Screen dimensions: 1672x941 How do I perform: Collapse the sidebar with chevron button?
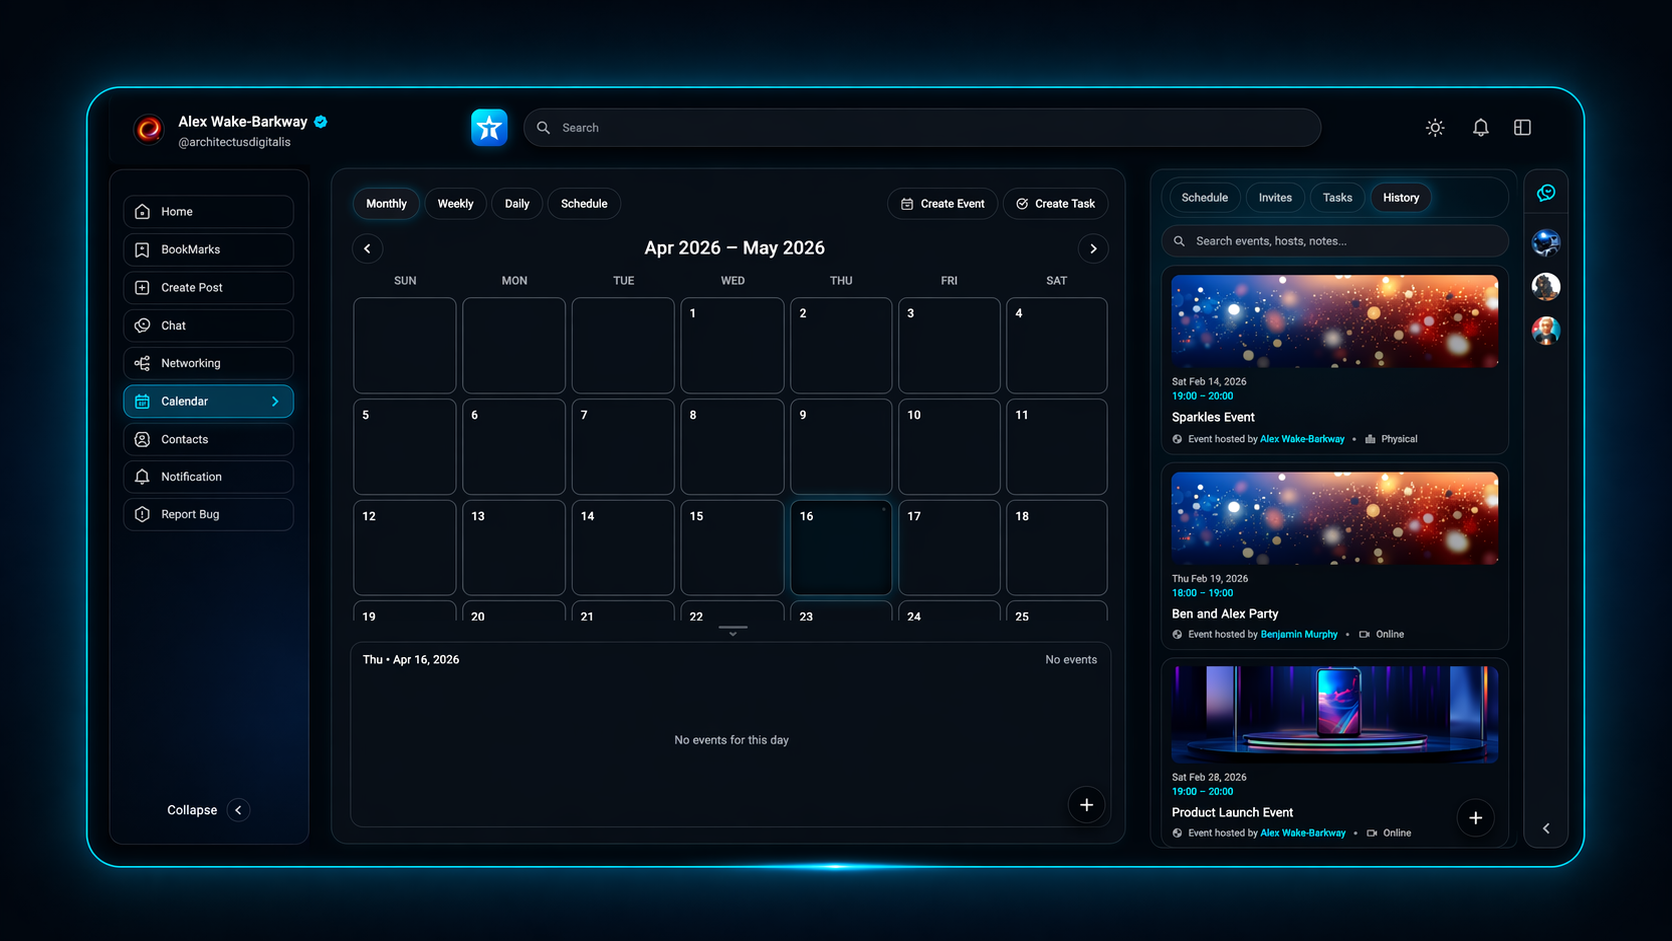pos(238,810)
